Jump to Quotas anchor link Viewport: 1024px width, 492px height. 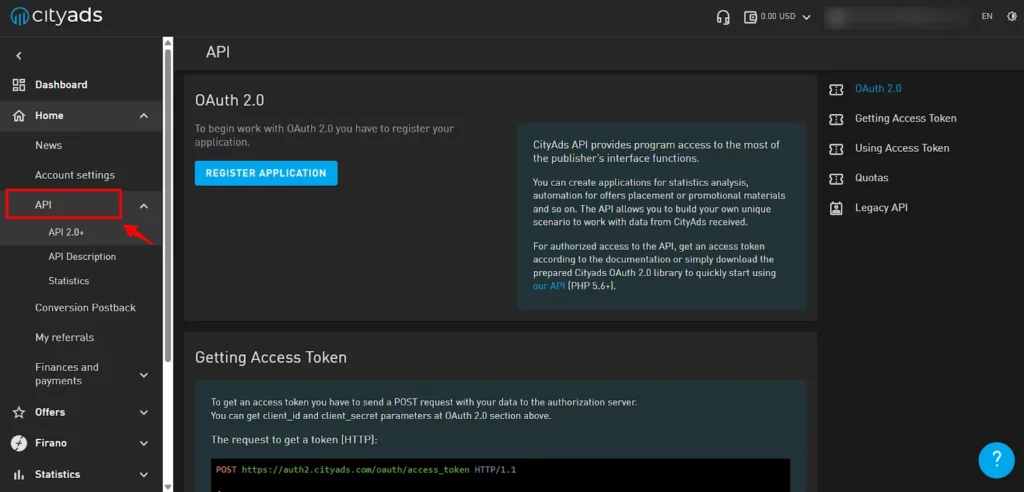coord(872,178)
